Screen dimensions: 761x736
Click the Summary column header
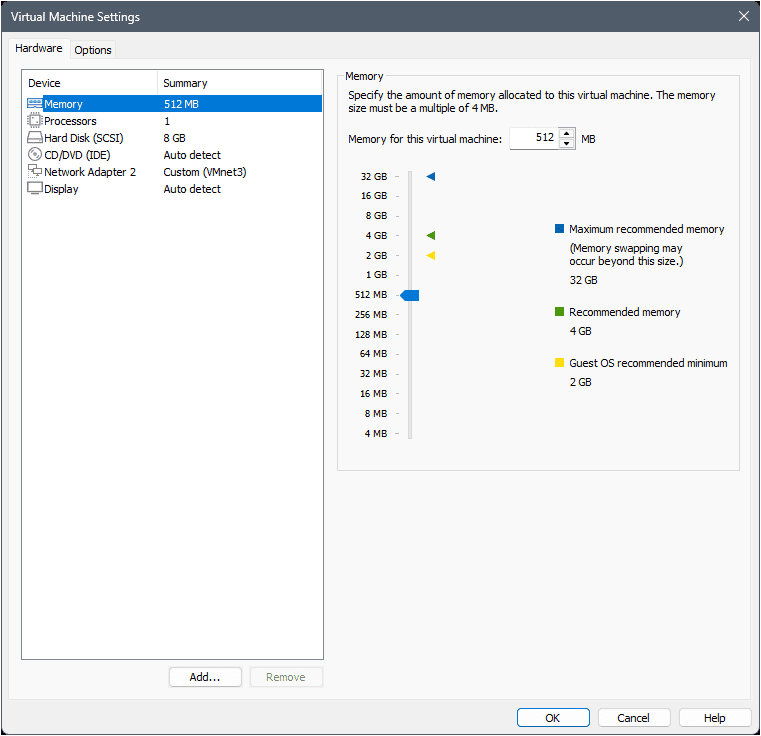(239, 83)
